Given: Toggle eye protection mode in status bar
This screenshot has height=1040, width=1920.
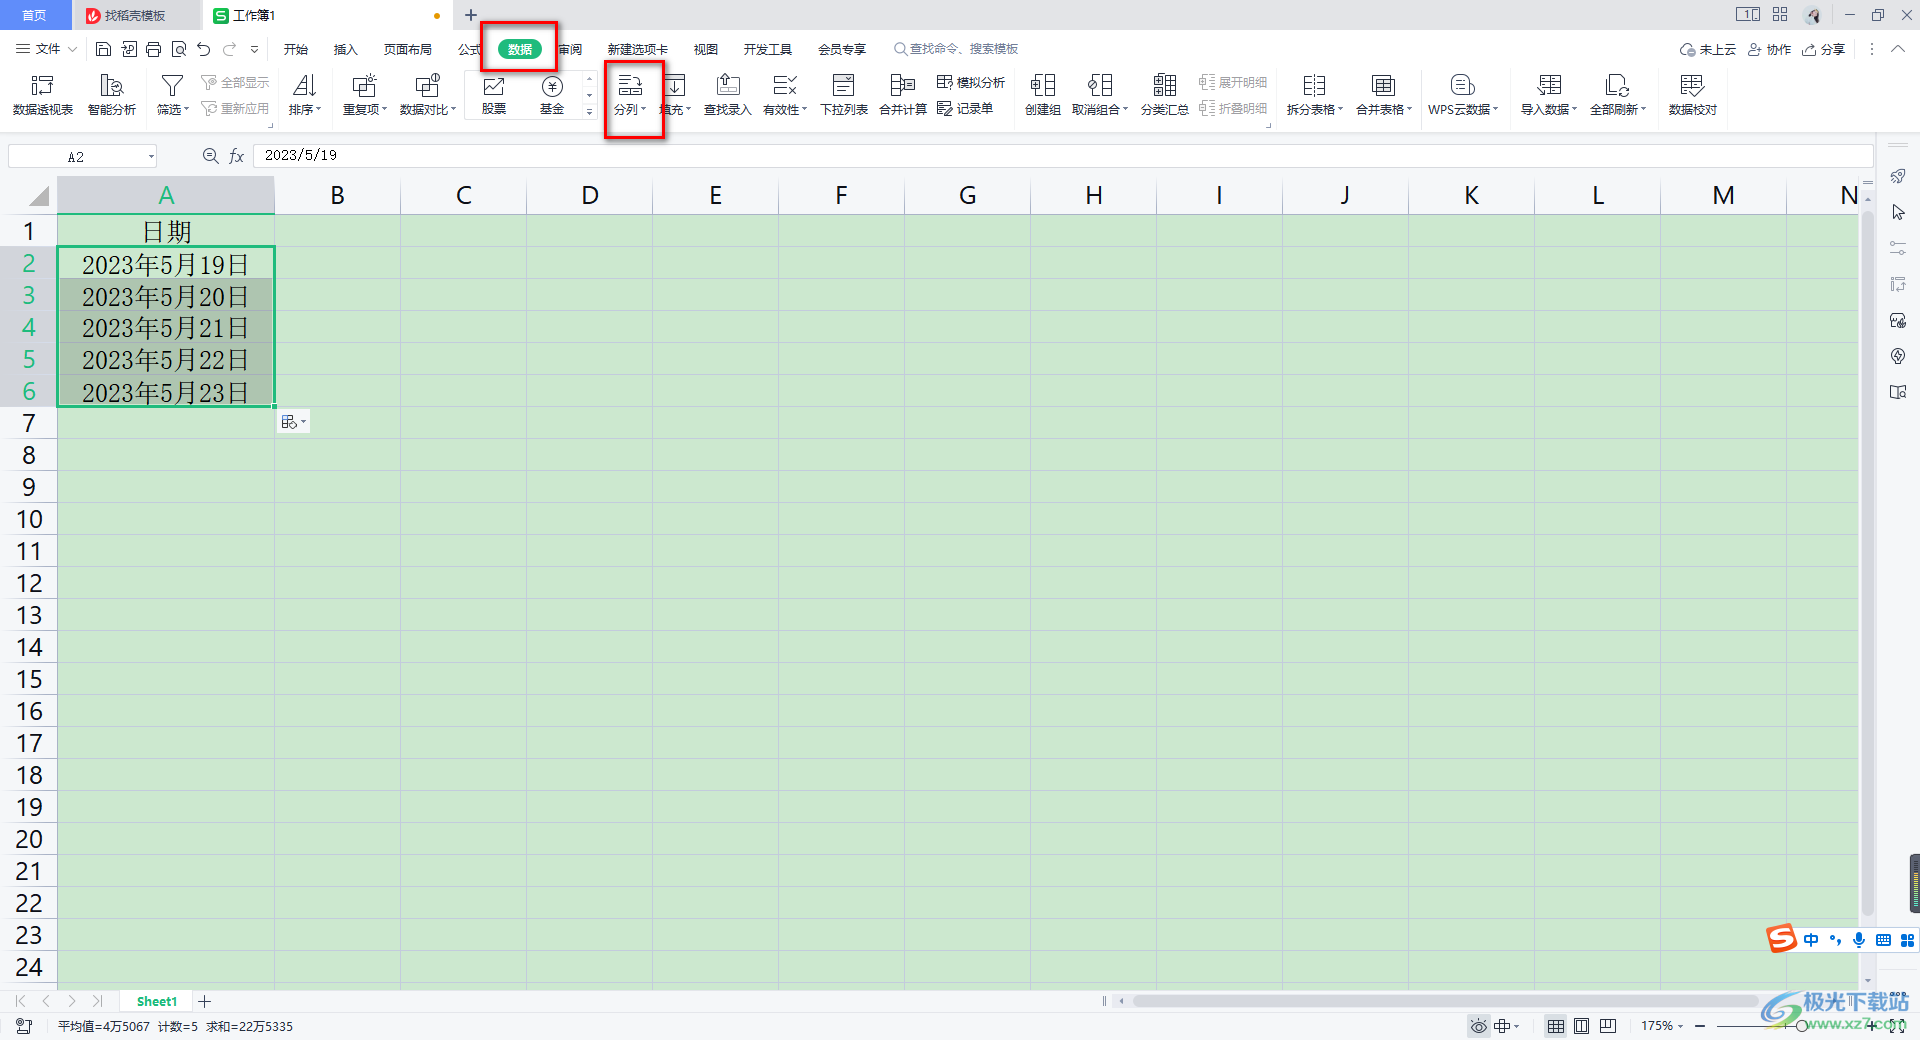Looking at the screenshot, I should pos(1478,1026).
